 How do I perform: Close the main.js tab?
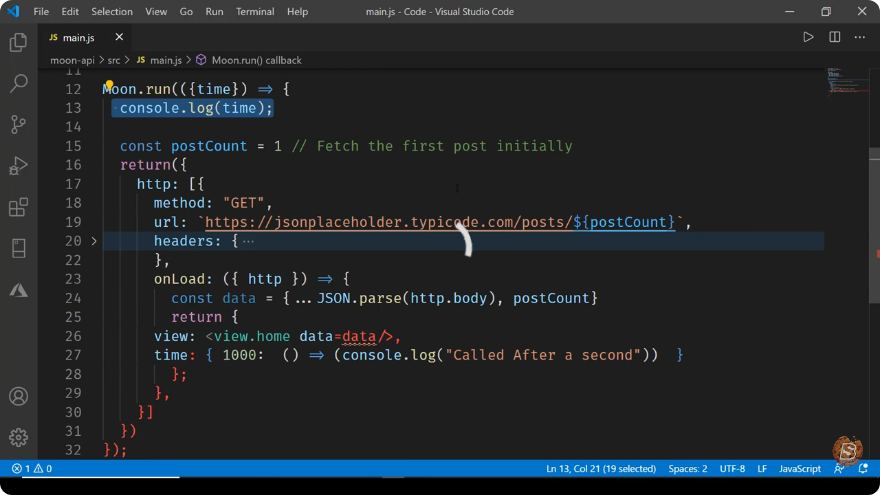(119, 37)
